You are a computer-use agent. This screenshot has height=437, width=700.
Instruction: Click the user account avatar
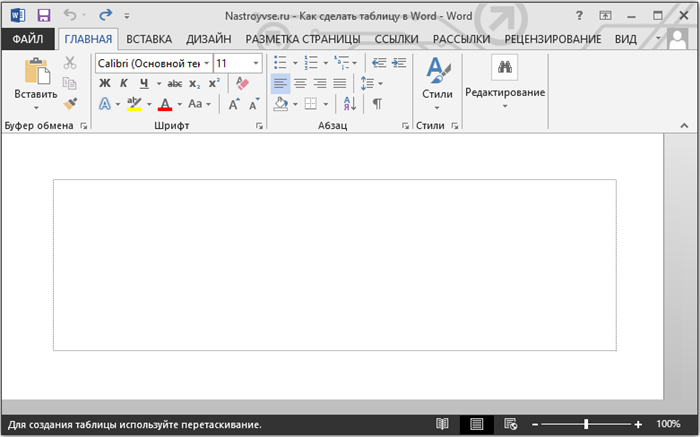tap(678, 39)
